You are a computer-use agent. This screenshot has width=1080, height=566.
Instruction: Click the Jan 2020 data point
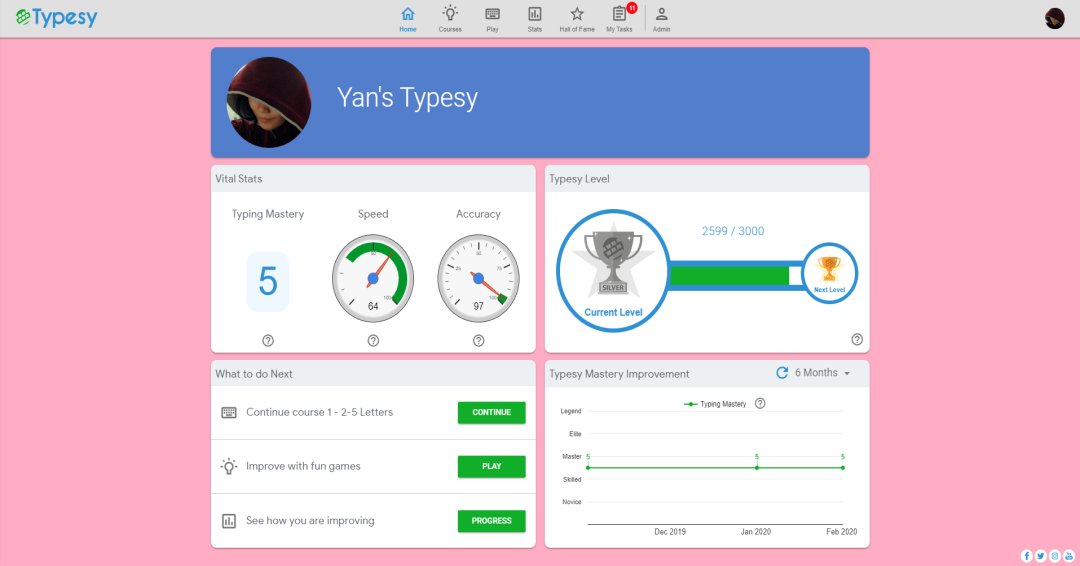click(x=756, y=468)
